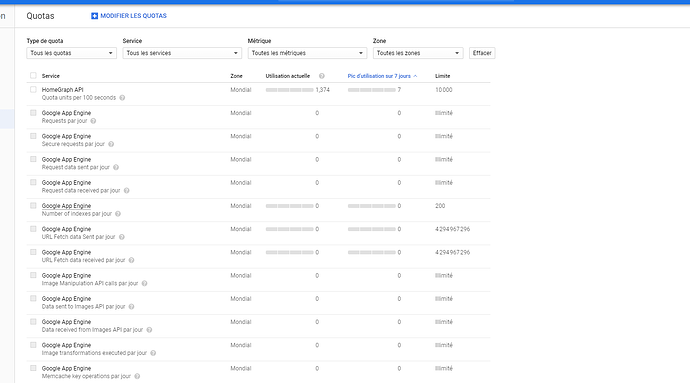690x383 pixels.
Task: Click help icon for Requests par jour
Action: [x=93, y=121]
